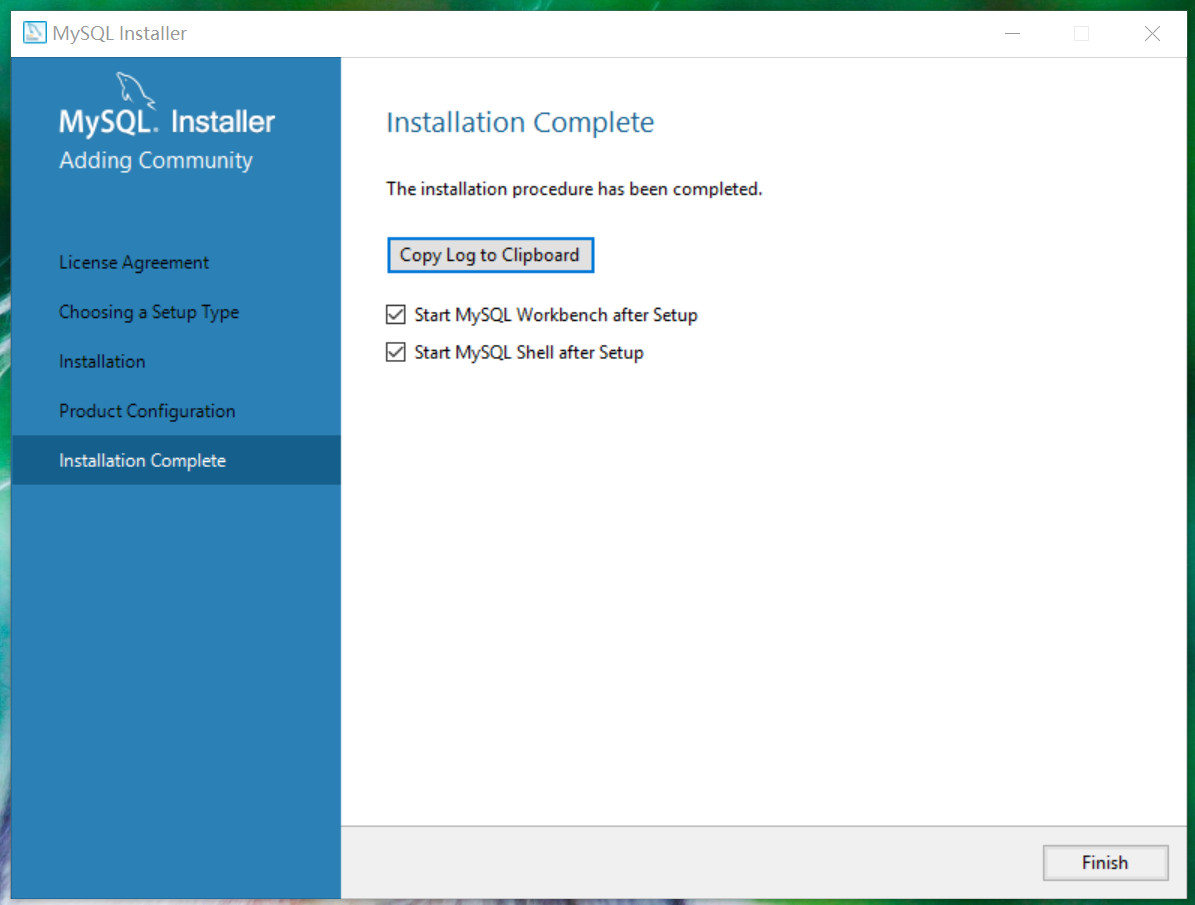Uncheck Start MySQL Workbench after Setup

pos(396,315)
